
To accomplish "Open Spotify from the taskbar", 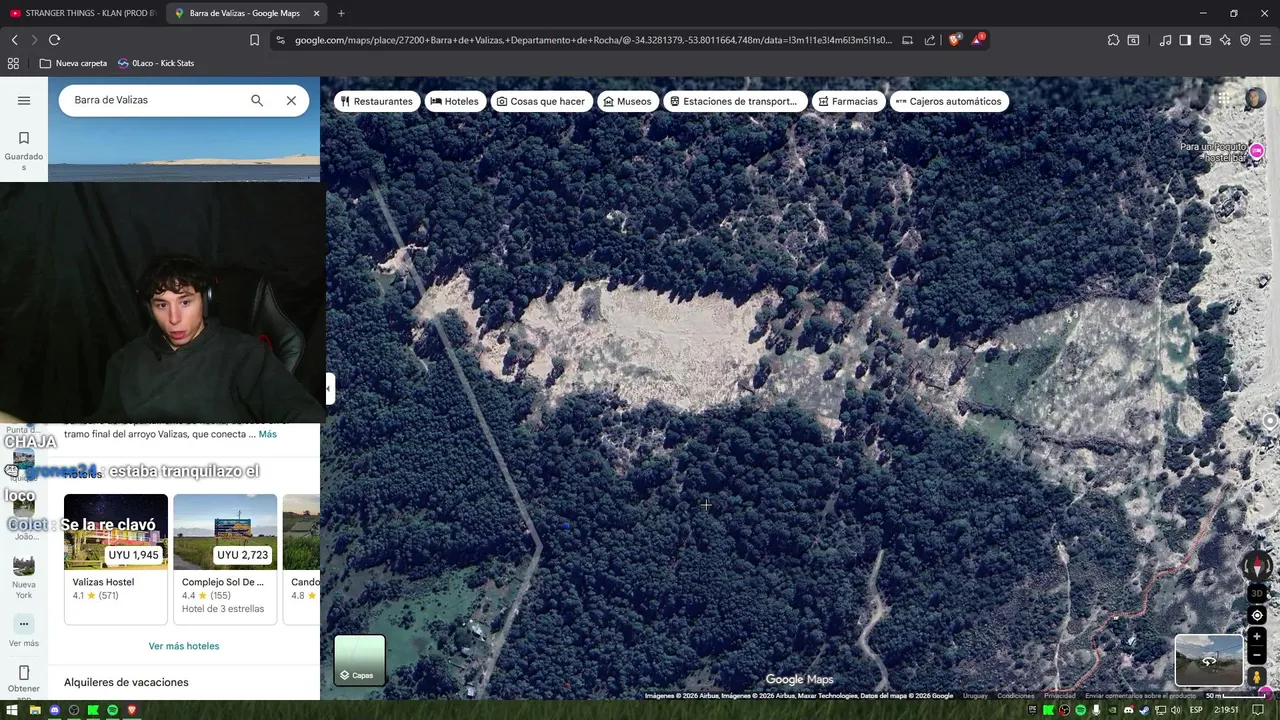I will pos(112,710).
